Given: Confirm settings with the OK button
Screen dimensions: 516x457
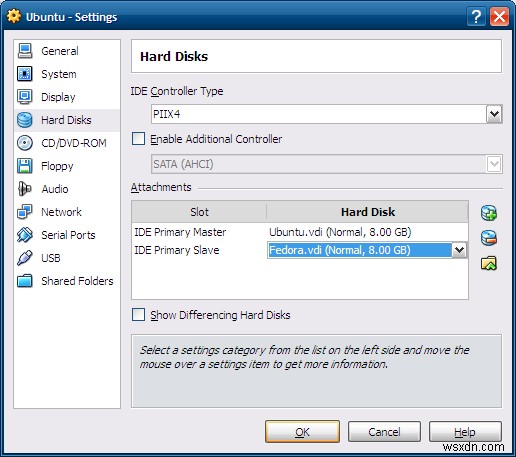Looking at the screenshot, I should click(302, 432).
